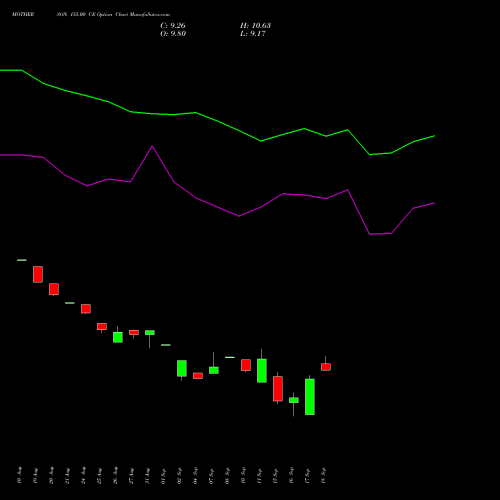
Task: Click the open value O: 9.80
Action: 173,34
